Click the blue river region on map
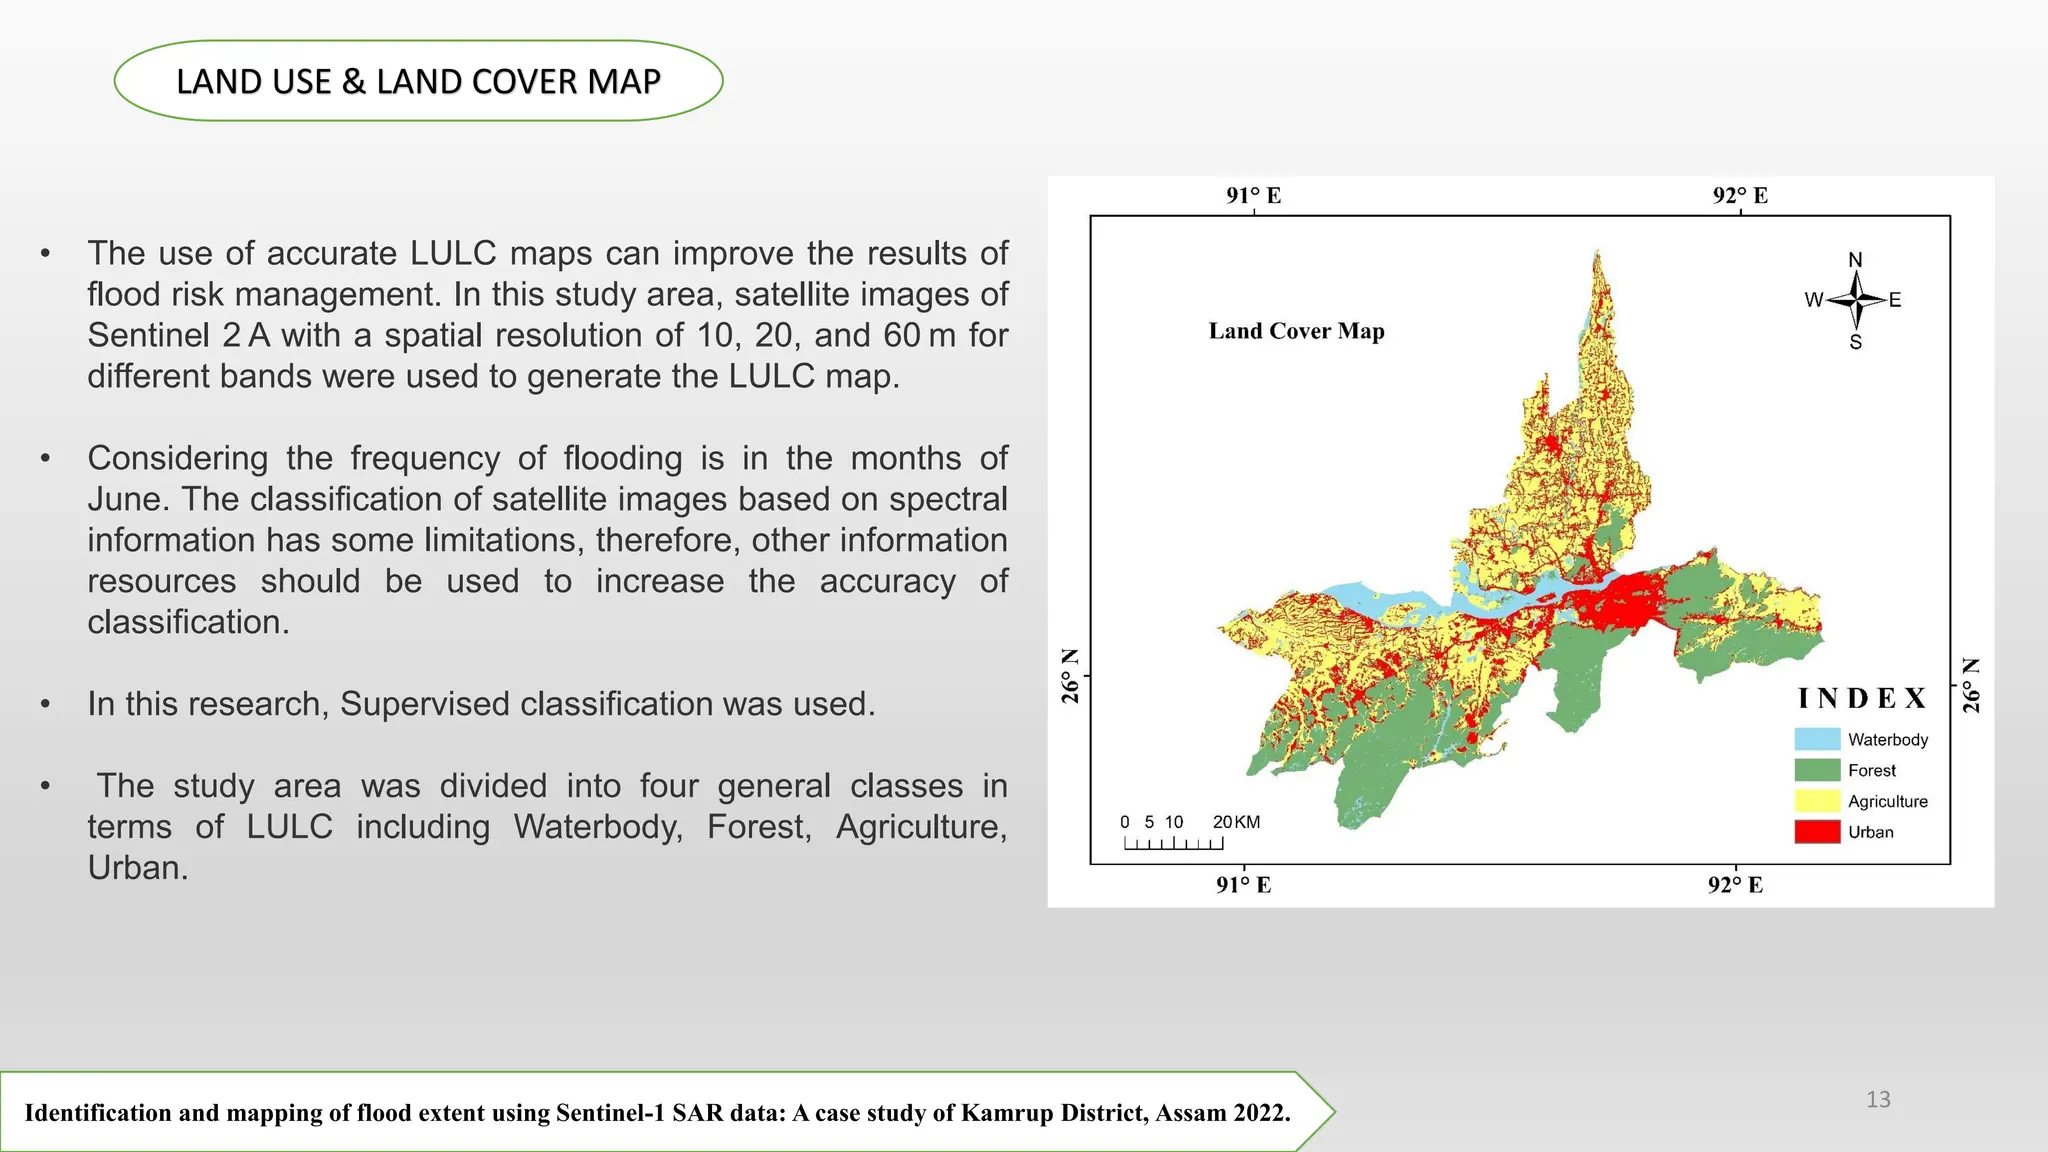This screenshot has height=1152, width=2048. (x=1360, y=598)
